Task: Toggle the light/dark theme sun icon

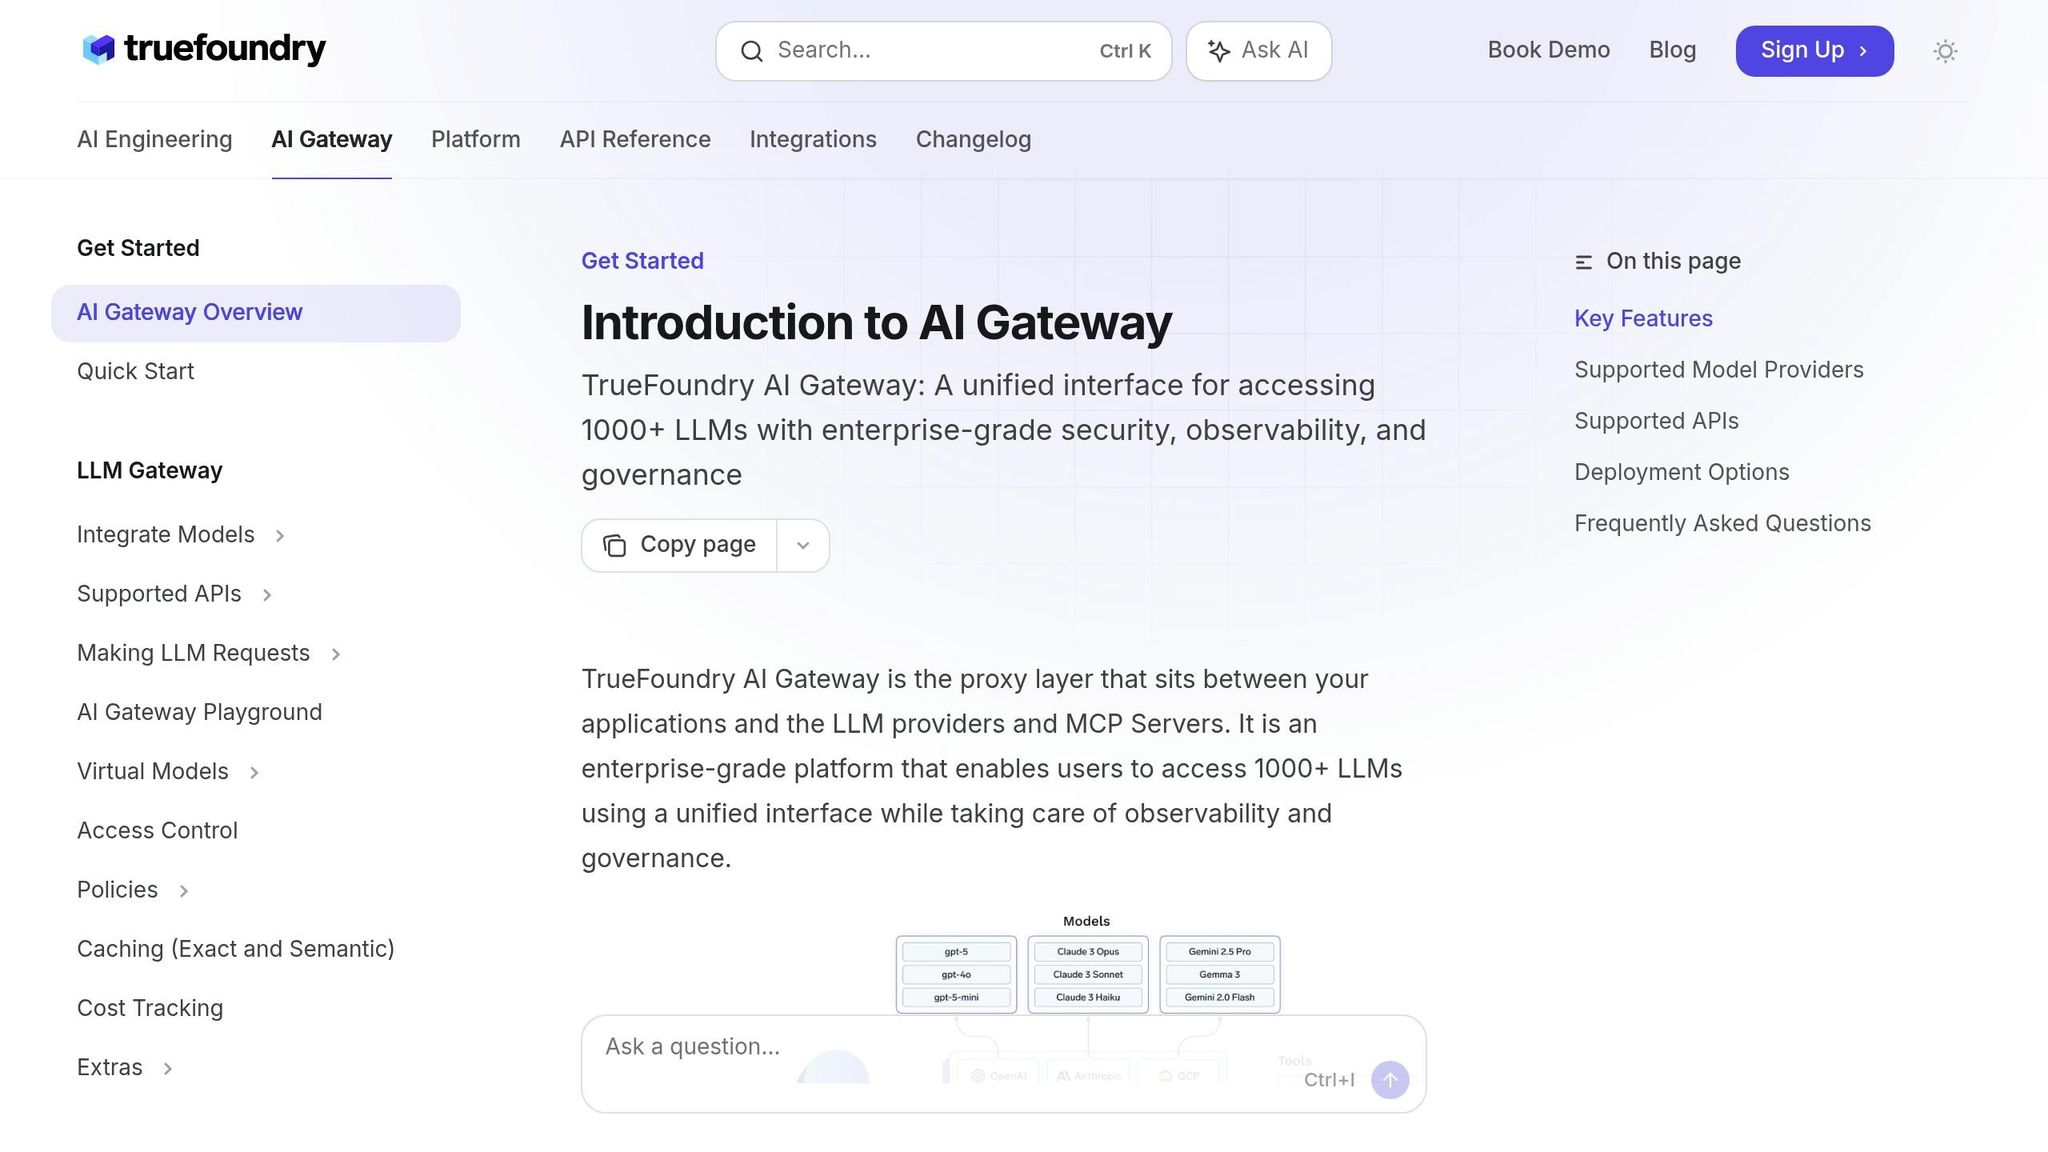Action: point(1945,51)
